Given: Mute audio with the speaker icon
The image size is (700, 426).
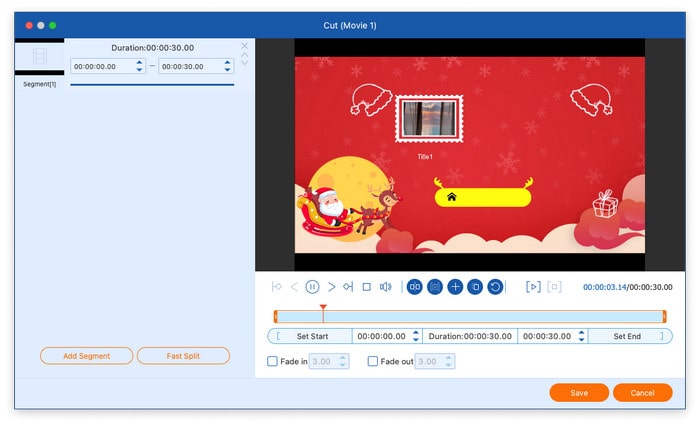Looking at the screenshot, I should [385, 287].
